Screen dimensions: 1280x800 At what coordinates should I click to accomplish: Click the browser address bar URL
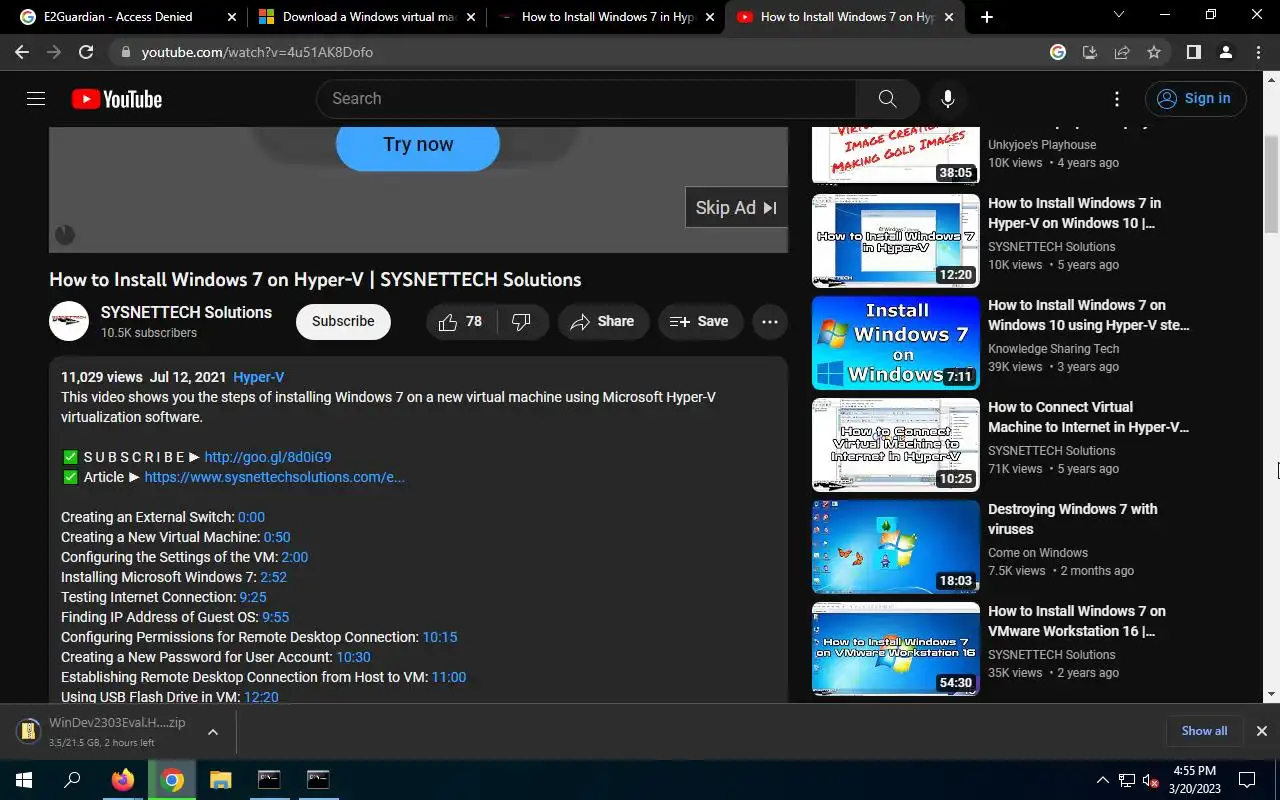257,52
